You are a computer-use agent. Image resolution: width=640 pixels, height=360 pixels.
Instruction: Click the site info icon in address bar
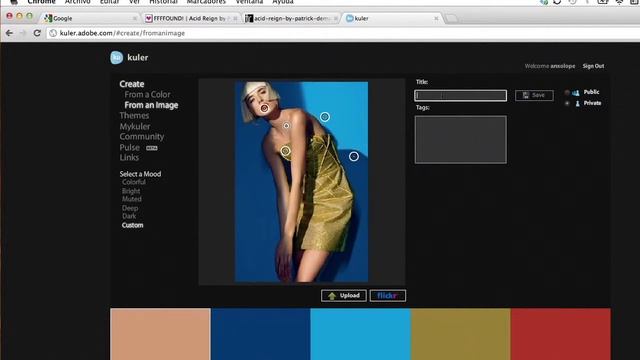[x=53, y=33]
